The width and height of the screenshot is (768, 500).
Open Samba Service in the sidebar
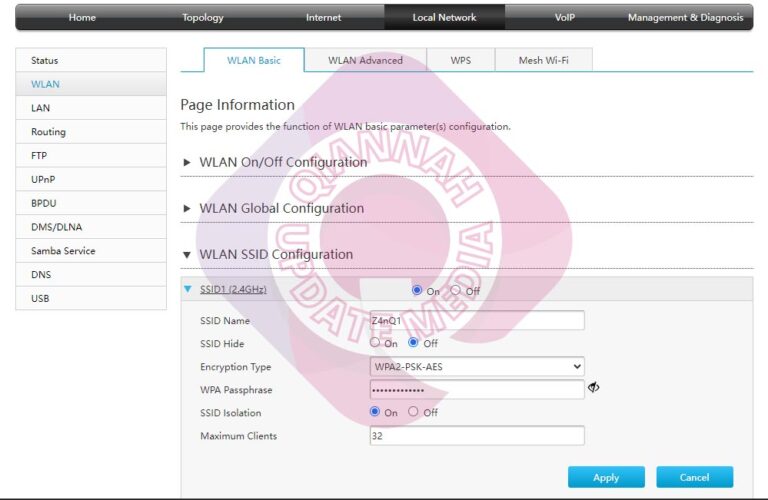coord(63,251)
